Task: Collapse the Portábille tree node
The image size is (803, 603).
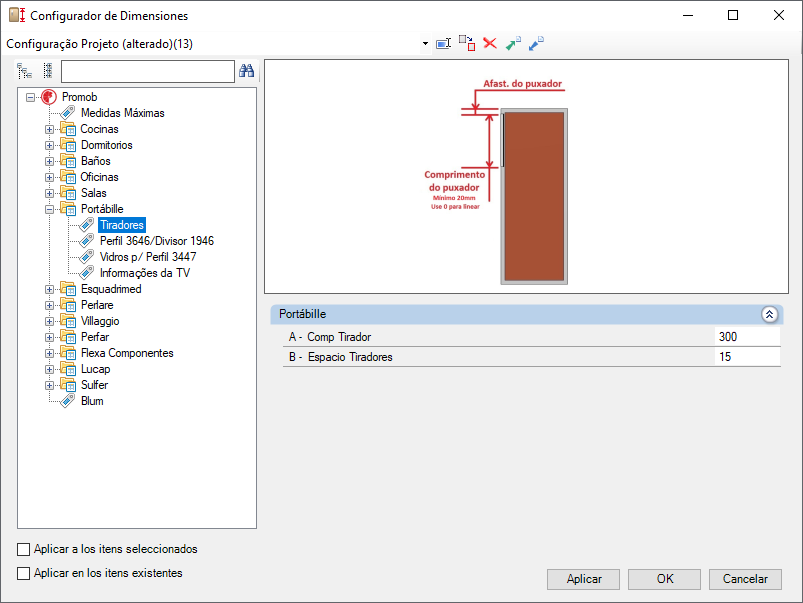Action: [49, 209]
